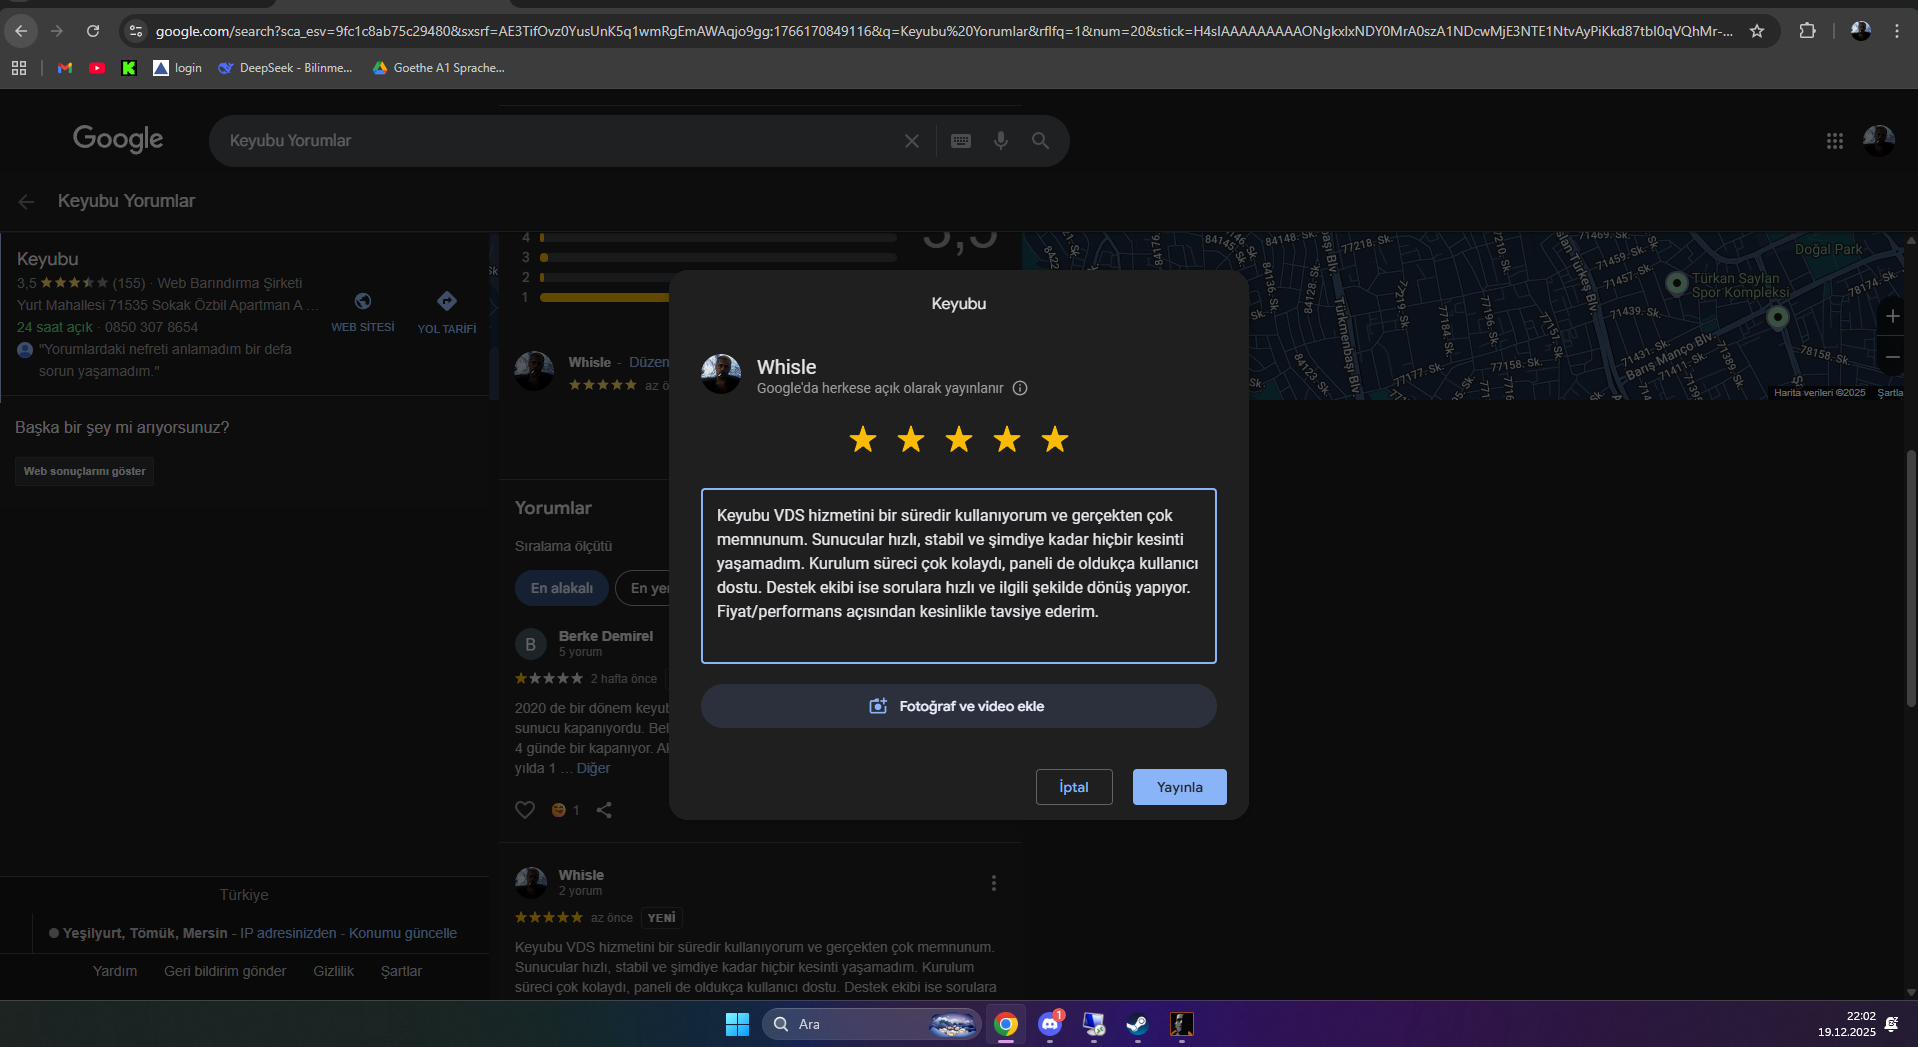Open the Chrome apps grid shortcut
This screenshot has width=1918, height=1047.
coord(19,68)
